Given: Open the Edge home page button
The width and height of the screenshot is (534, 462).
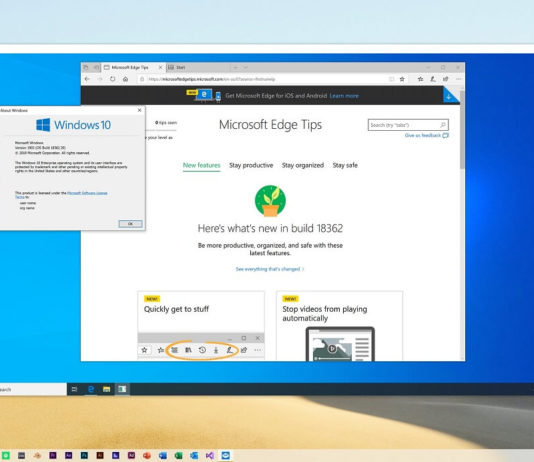Looking at the screenshot, I should click(125, 79).
